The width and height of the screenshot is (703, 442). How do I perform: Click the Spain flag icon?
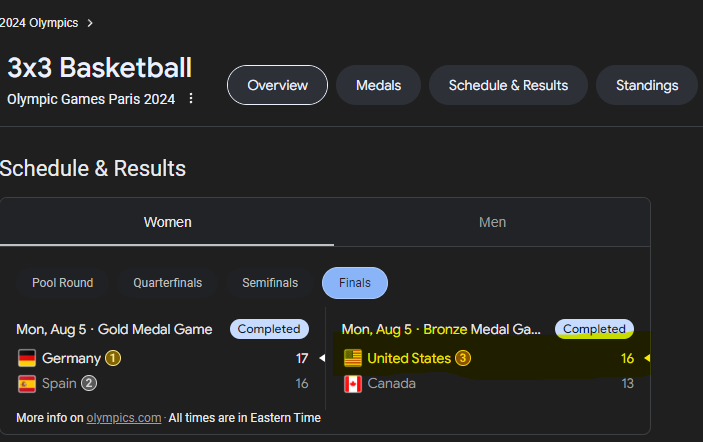pyautogui.click(x=27, y=384)
